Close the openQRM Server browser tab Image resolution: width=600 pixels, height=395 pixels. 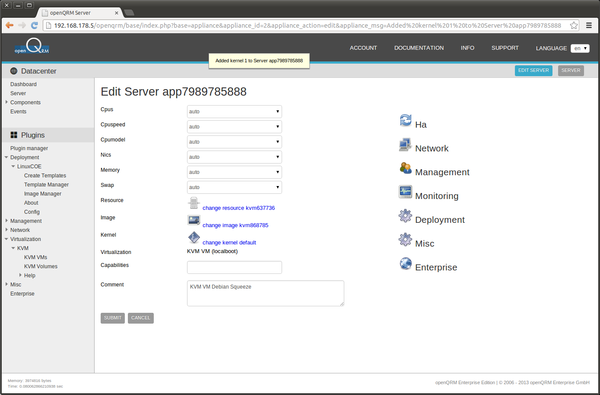tap(117, 13)
